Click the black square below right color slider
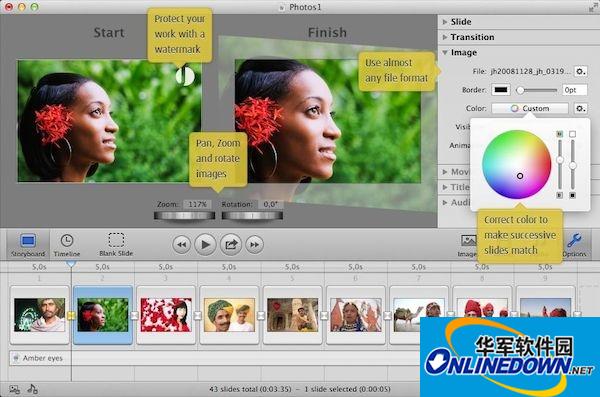The width and height of the screenshot is (600, 397). point(572,195)
